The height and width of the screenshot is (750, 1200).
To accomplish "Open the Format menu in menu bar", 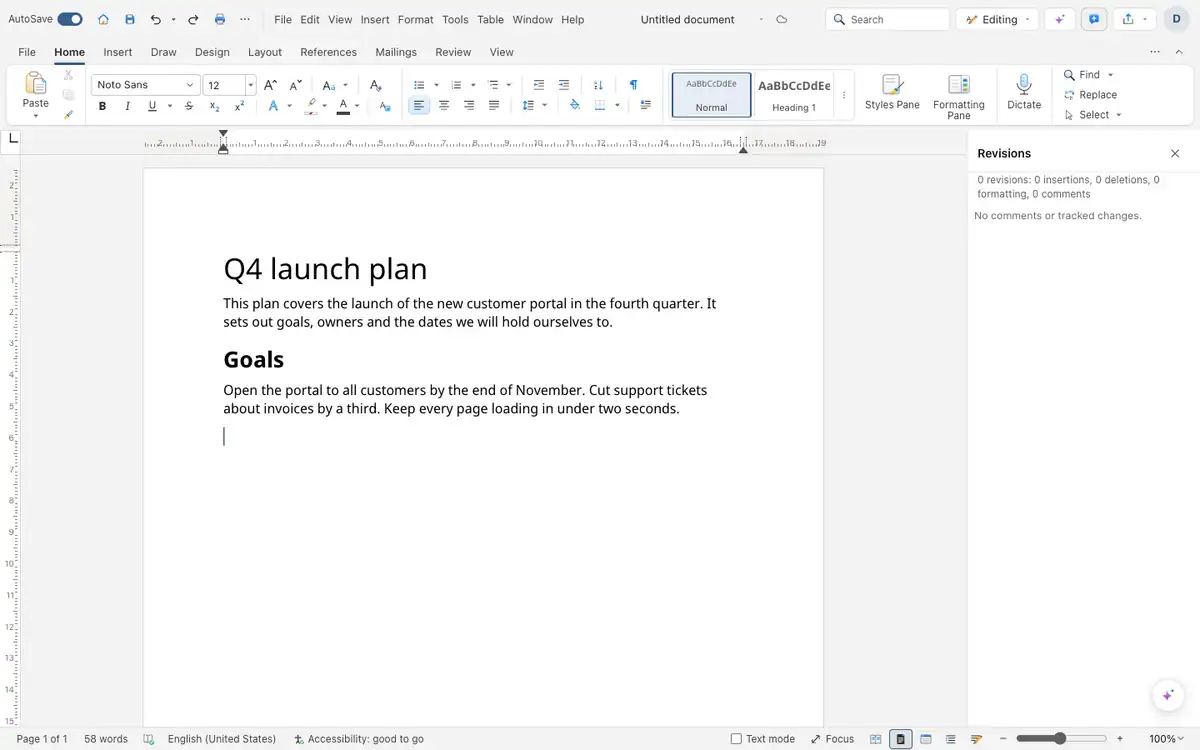I will (x=415, y=19).
